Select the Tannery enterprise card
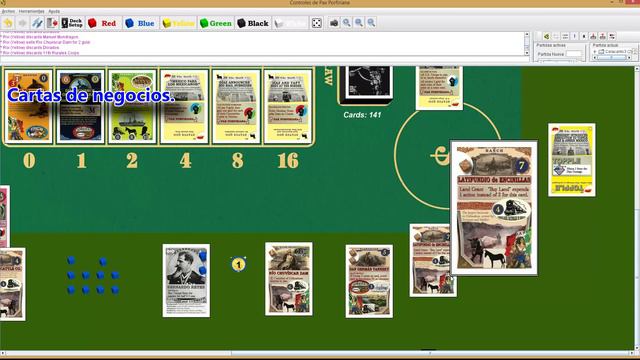Viewport: 640px width, 360px height. pyautogui.click(x=369, y=281)
